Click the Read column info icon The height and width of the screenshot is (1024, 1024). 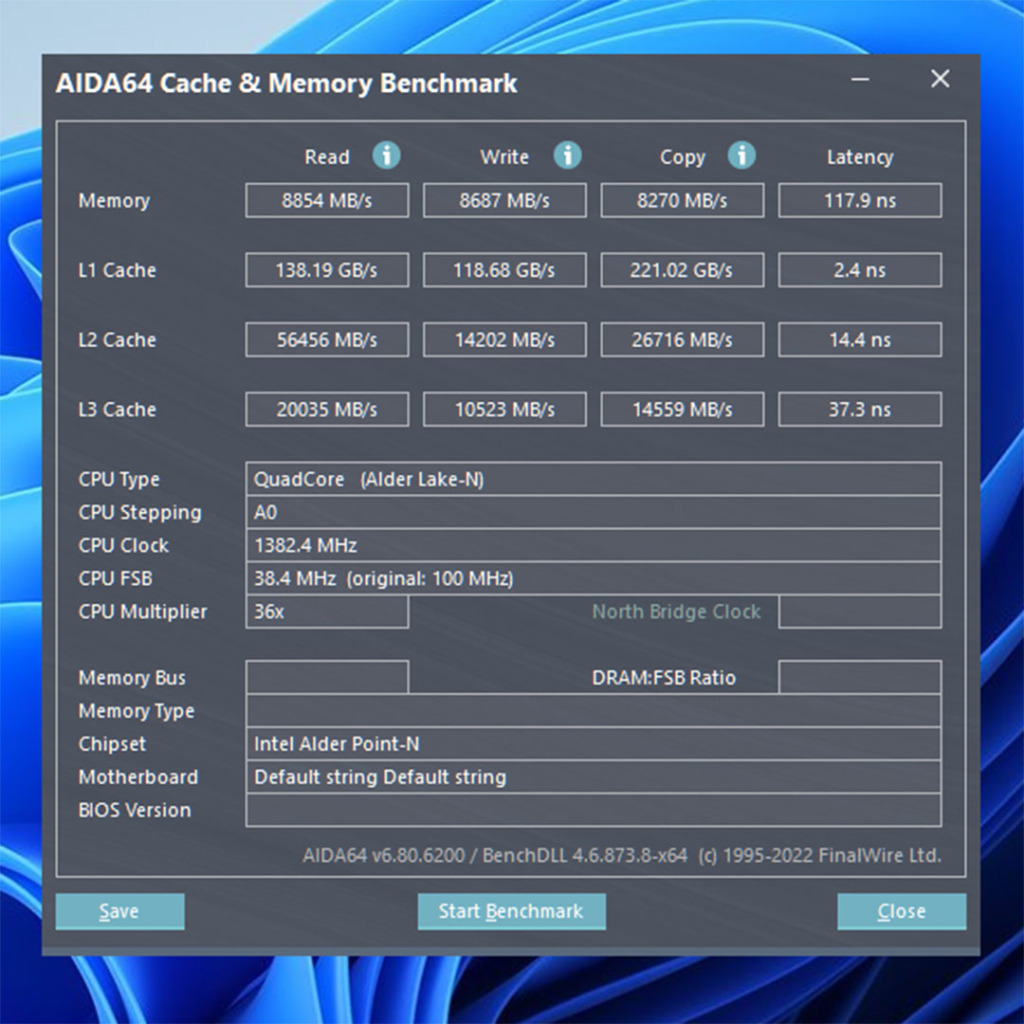(x=387, y=155)
